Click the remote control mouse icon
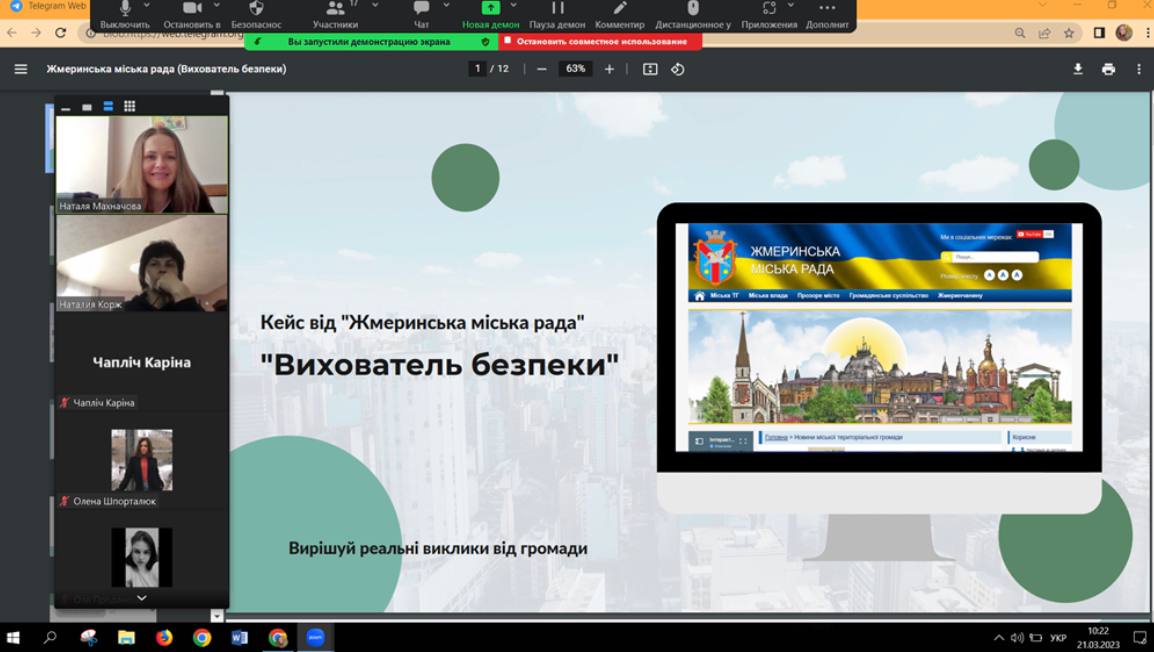This screenshot has width=1154, height=652. [692, 9]
